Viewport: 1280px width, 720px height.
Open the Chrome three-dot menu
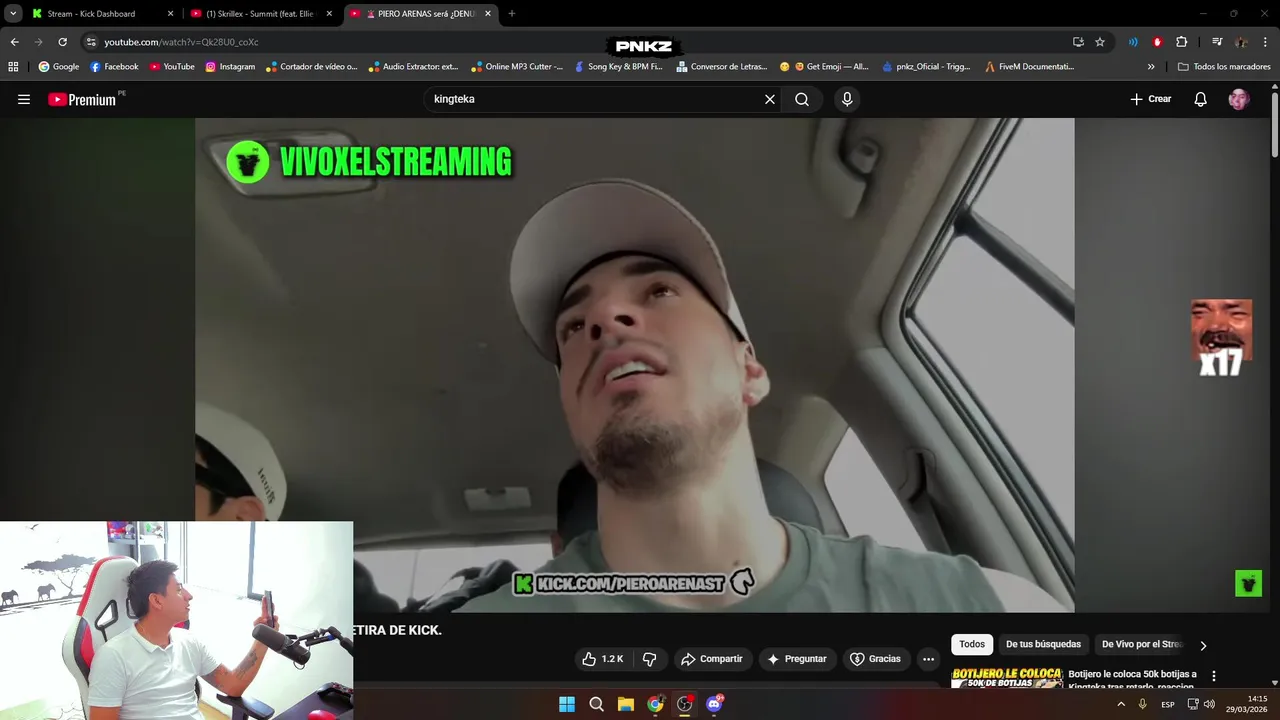(1265, 42)
